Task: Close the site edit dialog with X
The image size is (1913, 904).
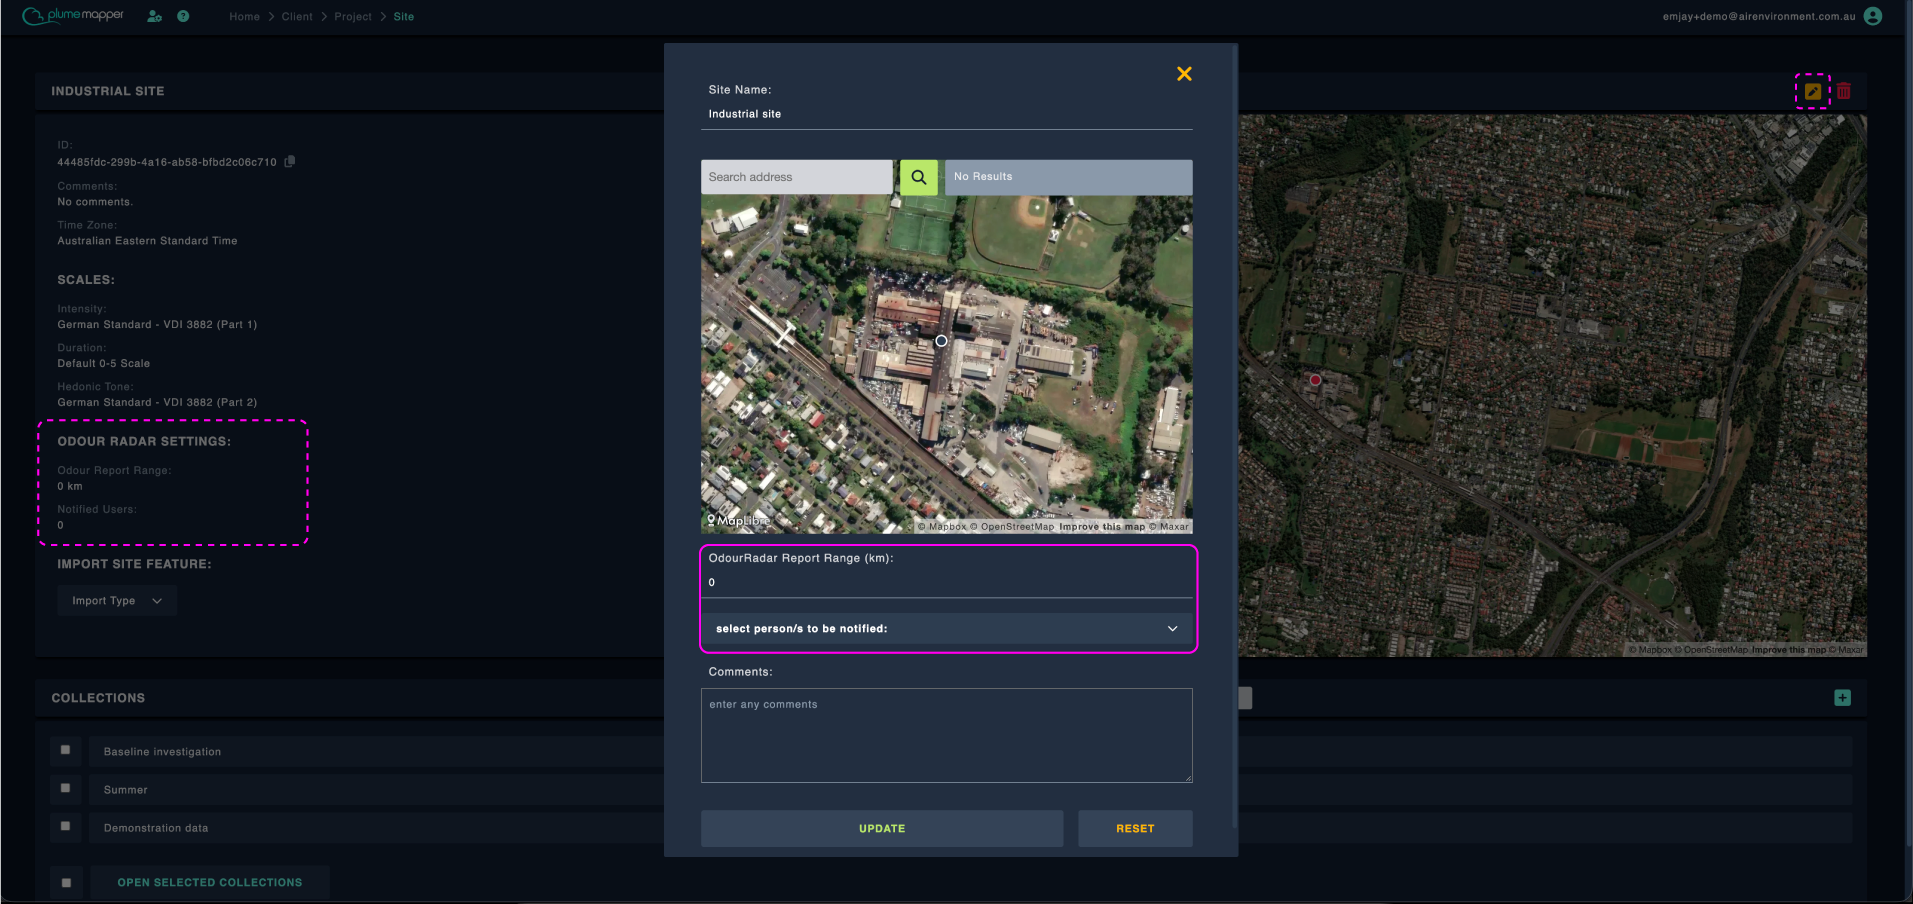Action: [x=1184, y=74]
